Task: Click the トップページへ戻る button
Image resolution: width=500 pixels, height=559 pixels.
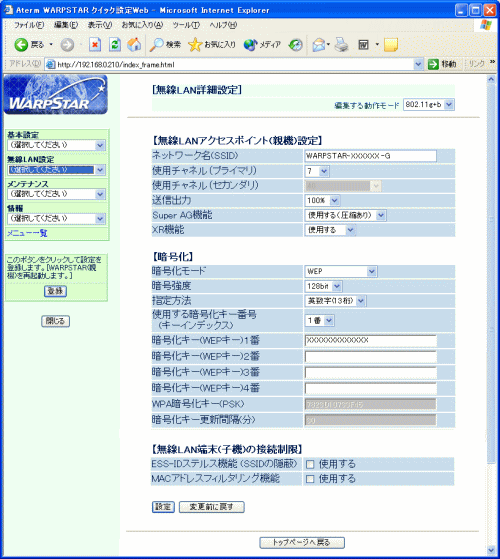Action: pyautogui.click(x=301, y=543)
